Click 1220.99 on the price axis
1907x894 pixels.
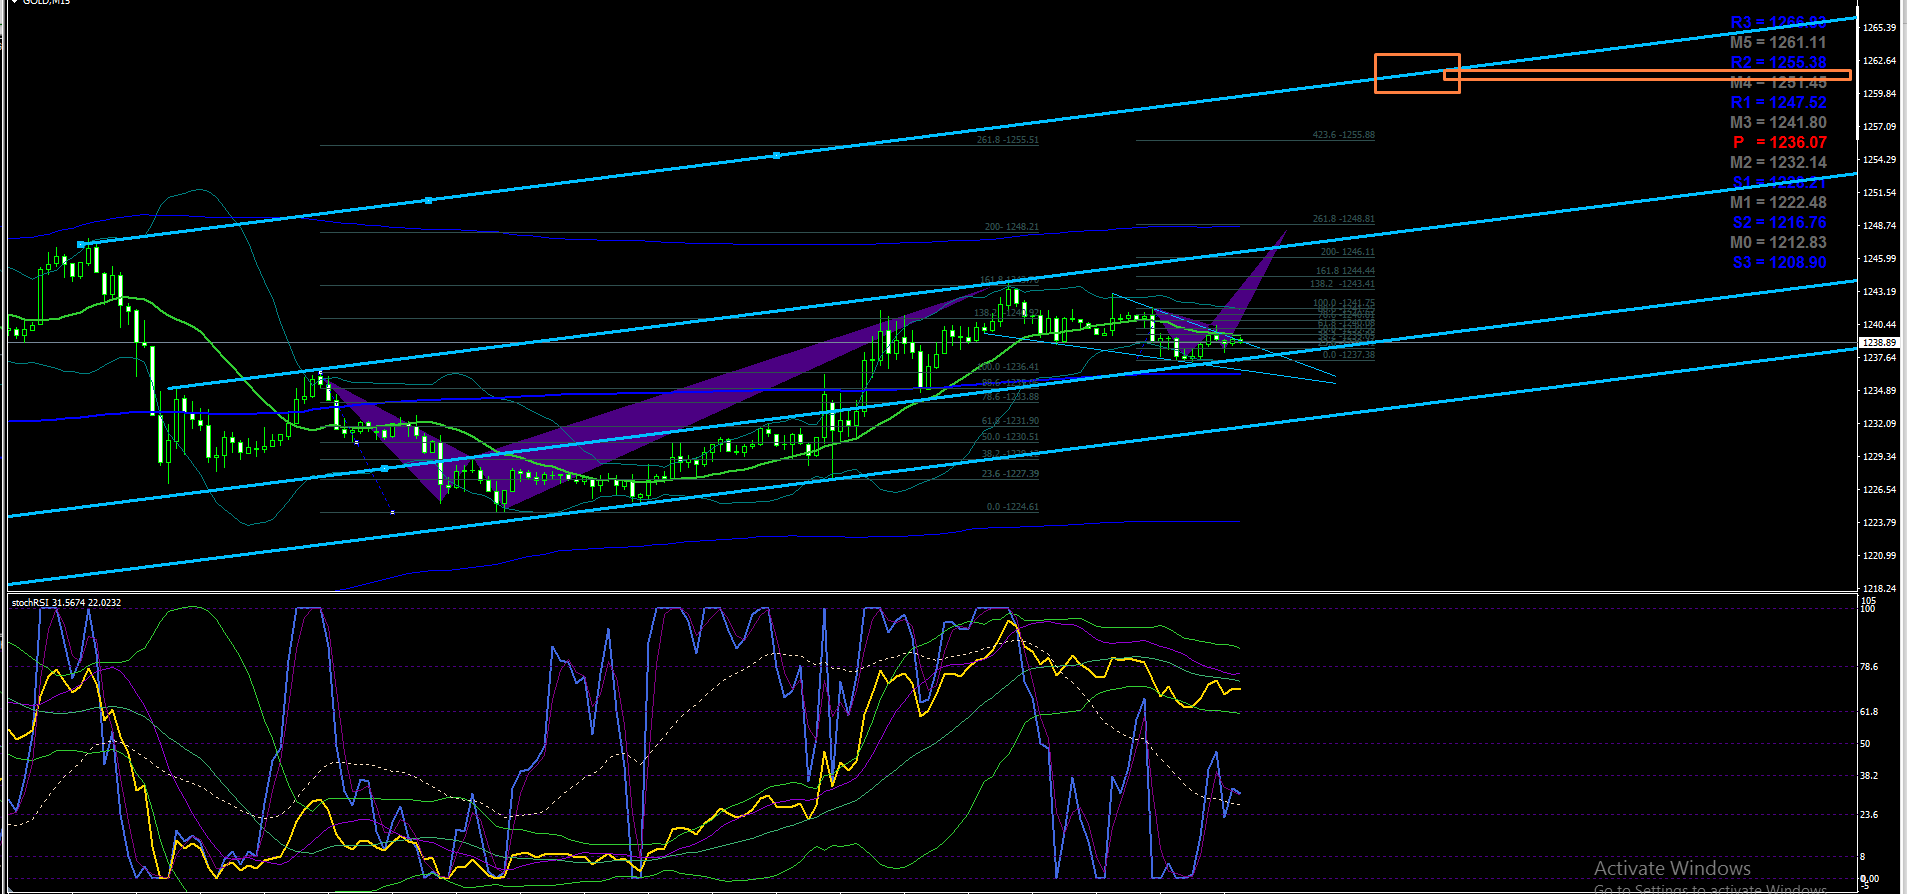(1880, 556)
